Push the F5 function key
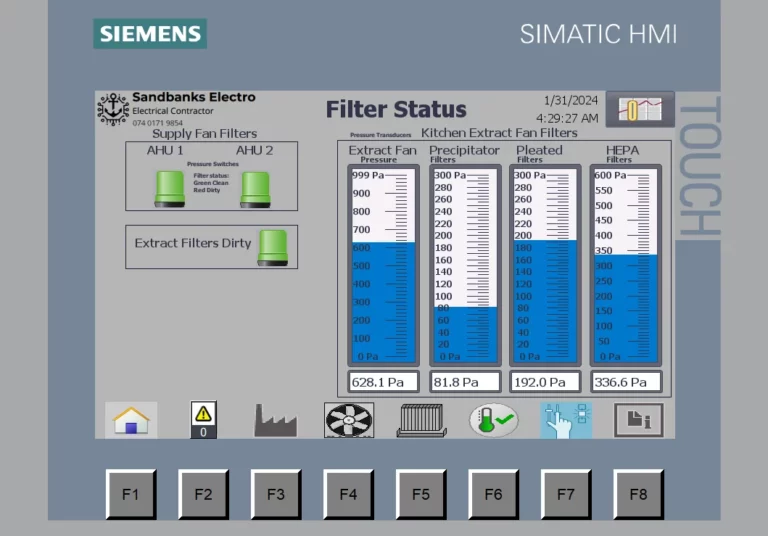Viewport: 768px width, 536px height. coord(421,494)
